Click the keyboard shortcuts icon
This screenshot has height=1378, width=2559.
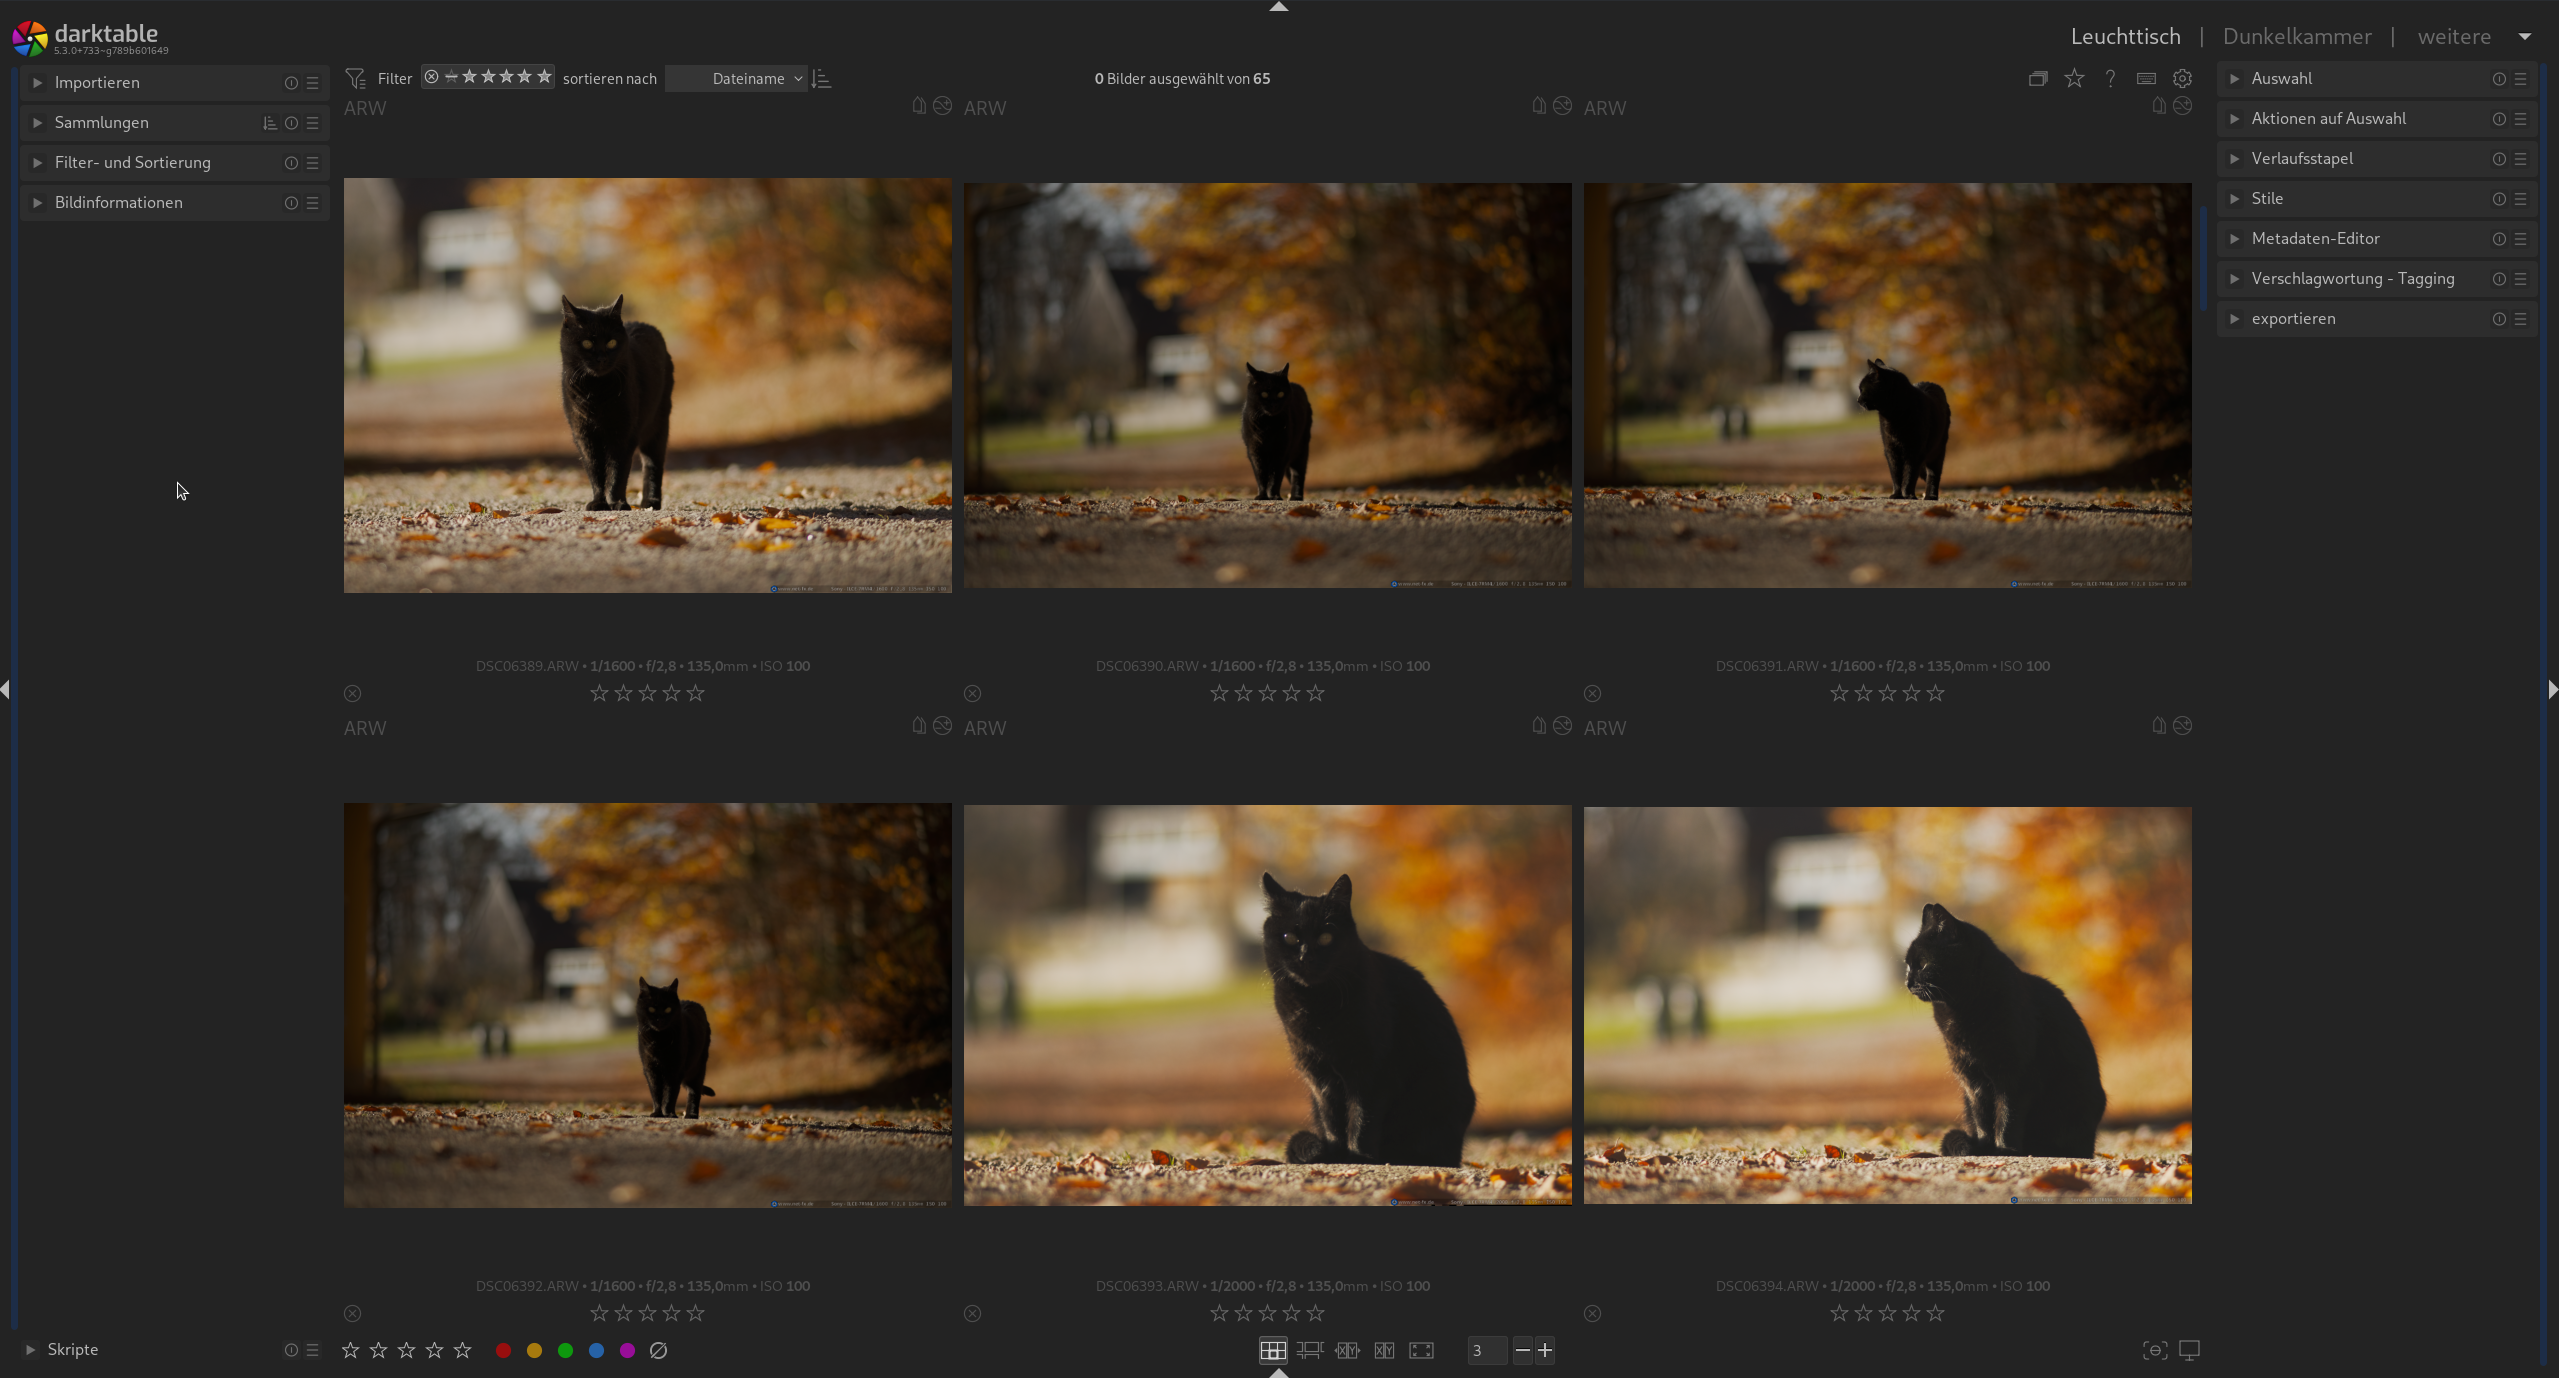2146,78
